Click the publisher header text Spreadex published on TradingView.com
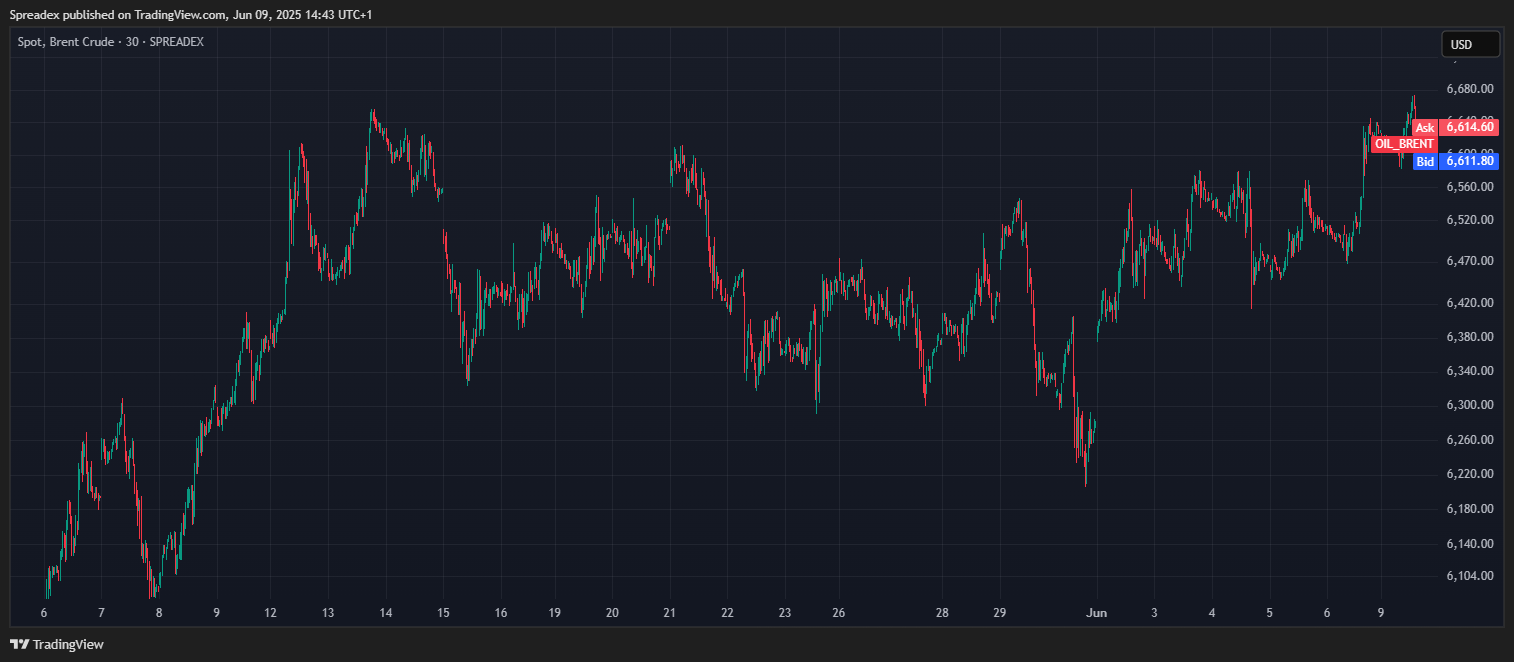1514x662 pixels. [x=118, y=14]
